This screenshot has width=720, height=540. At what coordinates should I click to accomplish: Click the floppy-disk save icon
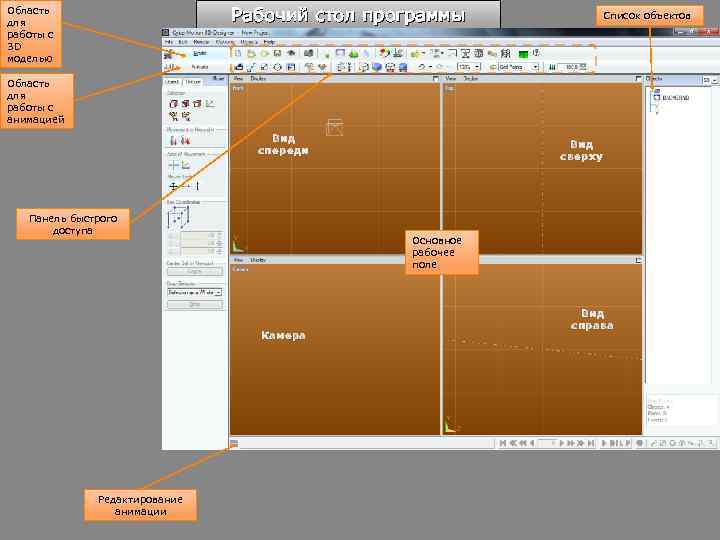[x=277, y=53]
